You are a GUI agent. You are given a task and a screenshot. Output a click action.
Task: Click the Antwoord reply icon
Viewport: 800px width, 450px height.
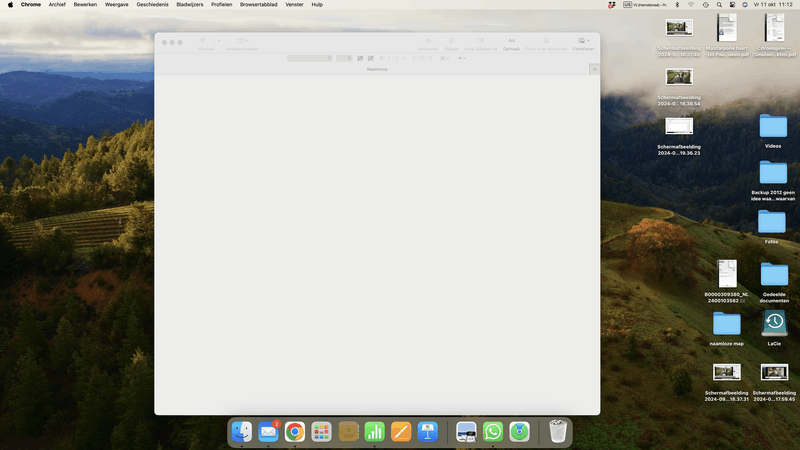click(428, 41)
